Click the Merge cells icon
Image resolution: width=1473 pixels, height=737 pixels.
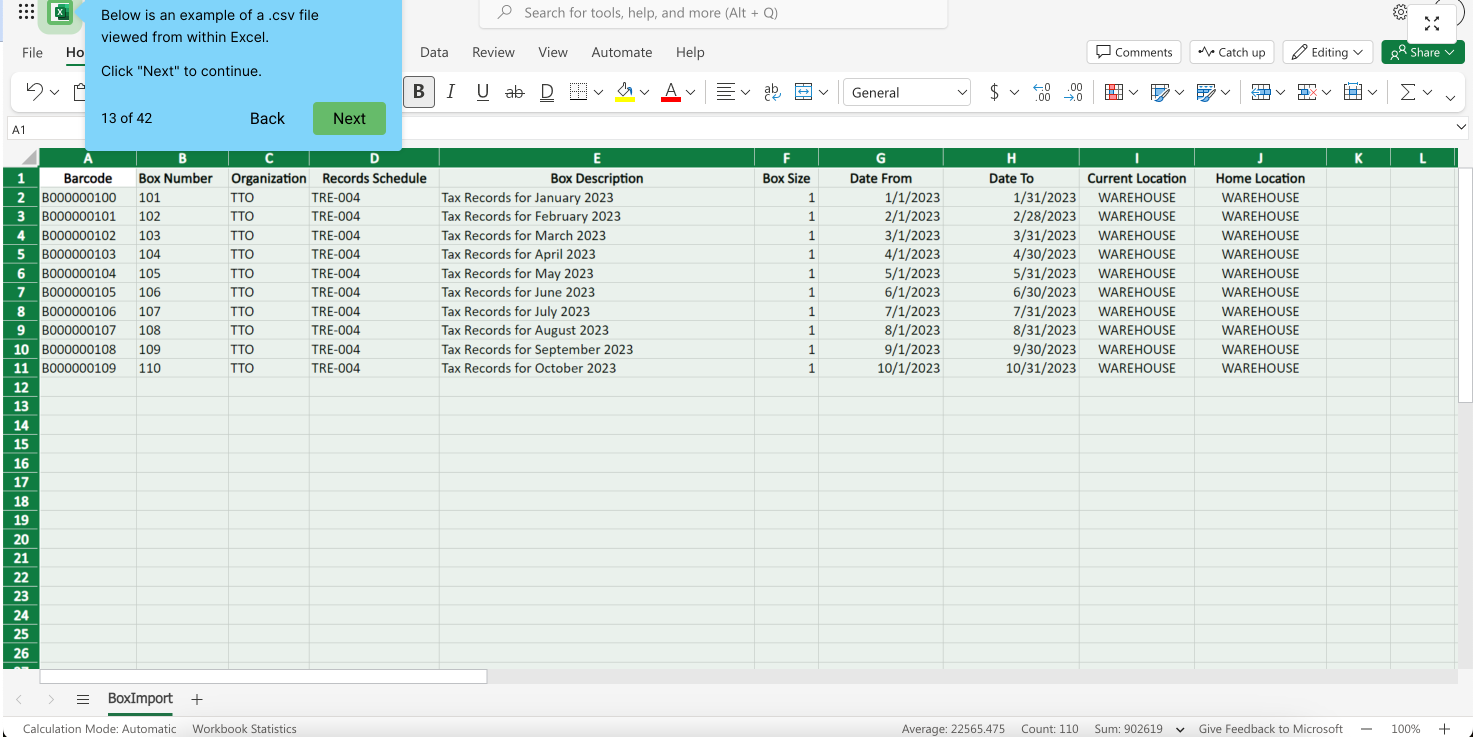click(803, 92)
